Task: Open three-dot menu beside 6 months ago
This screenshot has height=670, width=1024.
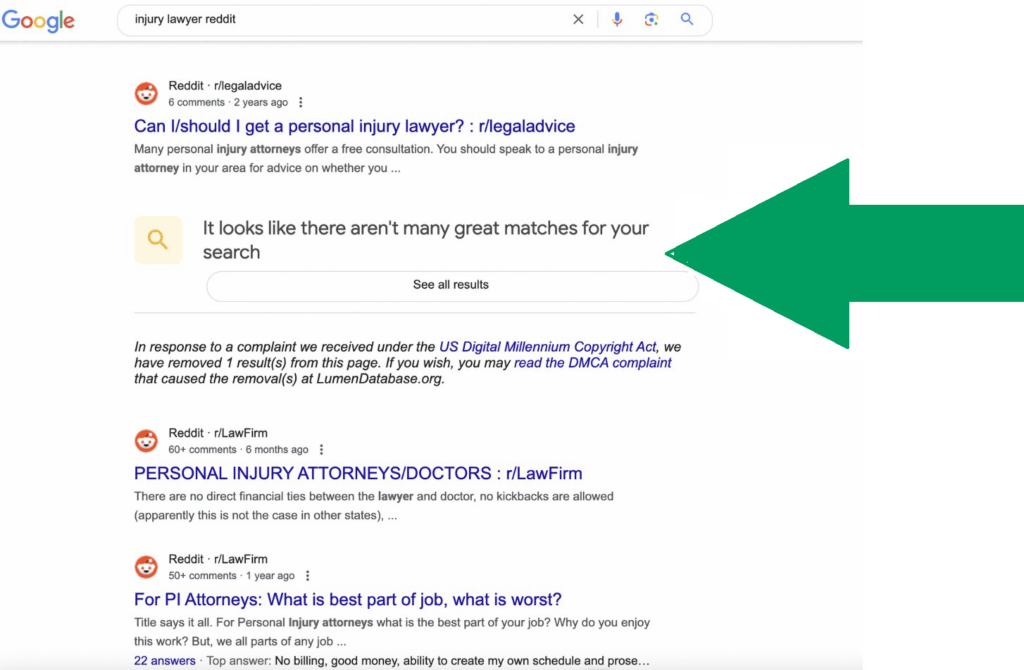Action: point(321,450)
